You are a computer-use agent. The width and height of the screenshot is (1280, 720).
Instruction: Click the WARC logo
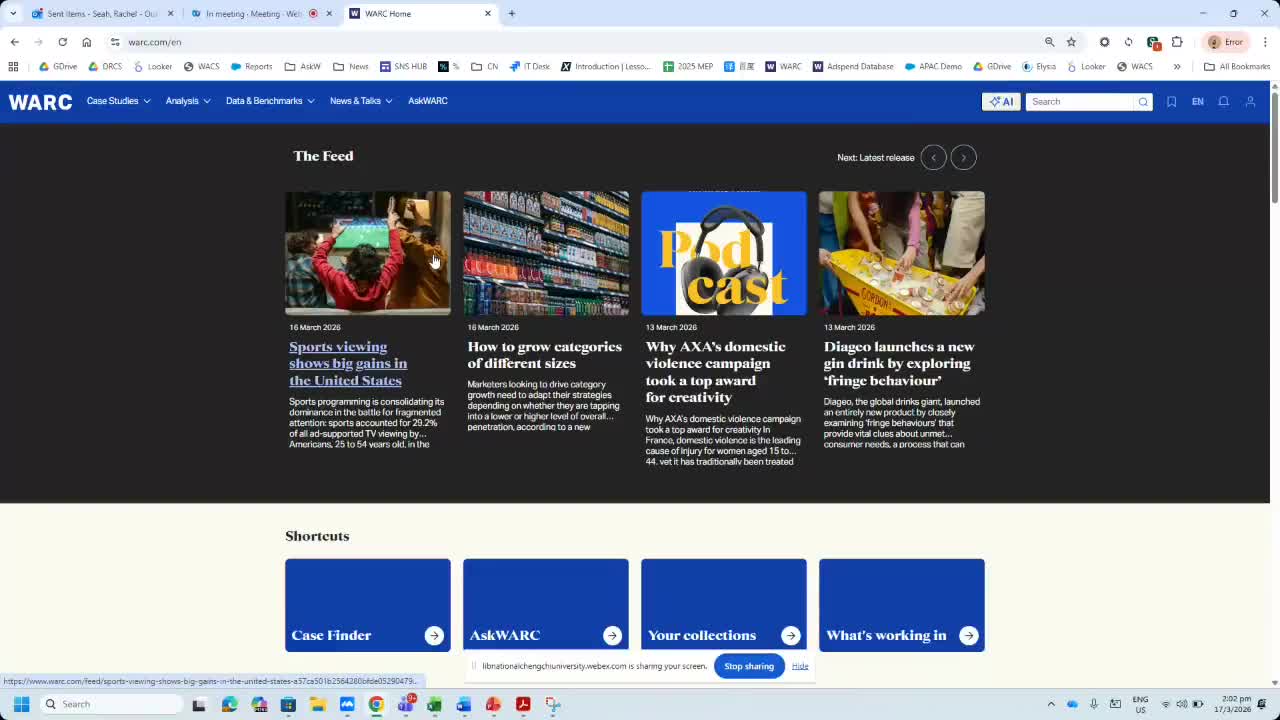pyautogui.click(x=40, y=101)
